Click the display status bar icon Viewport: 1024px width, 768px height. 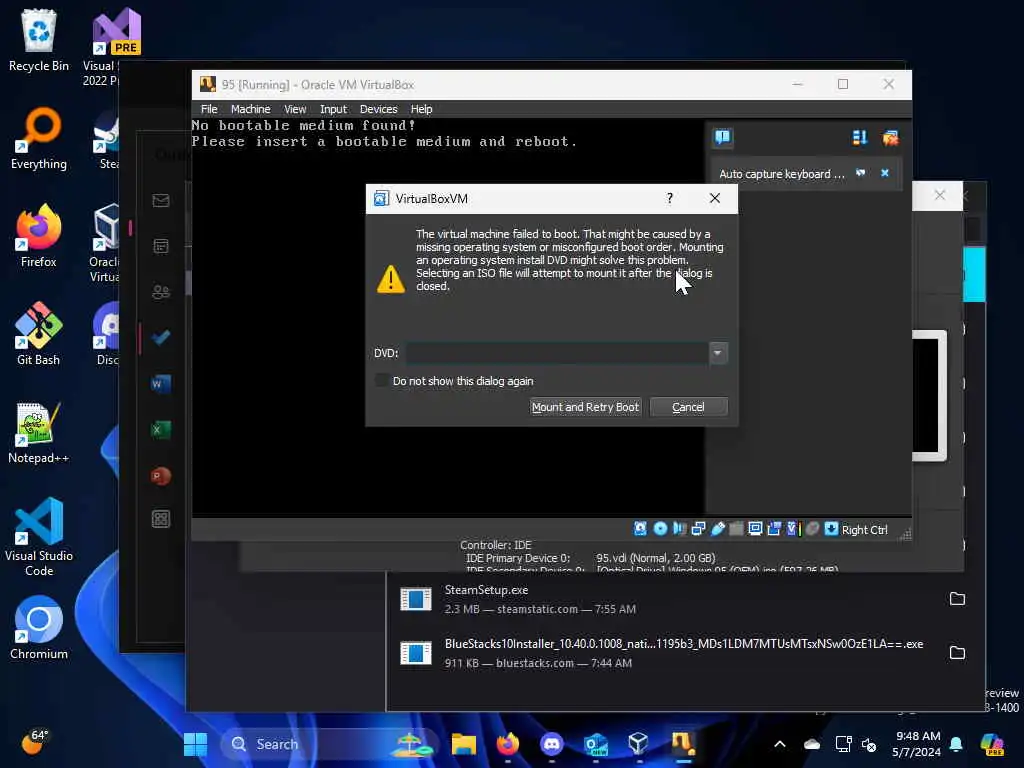(755, 529)
